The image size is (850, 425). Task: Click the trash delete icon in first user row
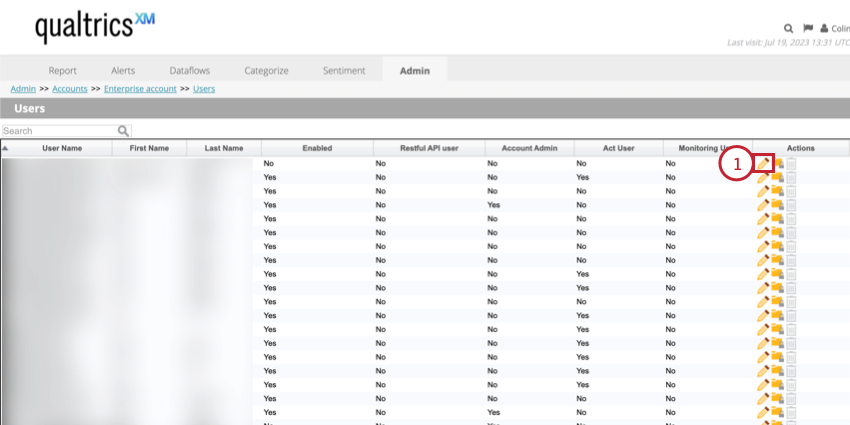pos(791,163)
